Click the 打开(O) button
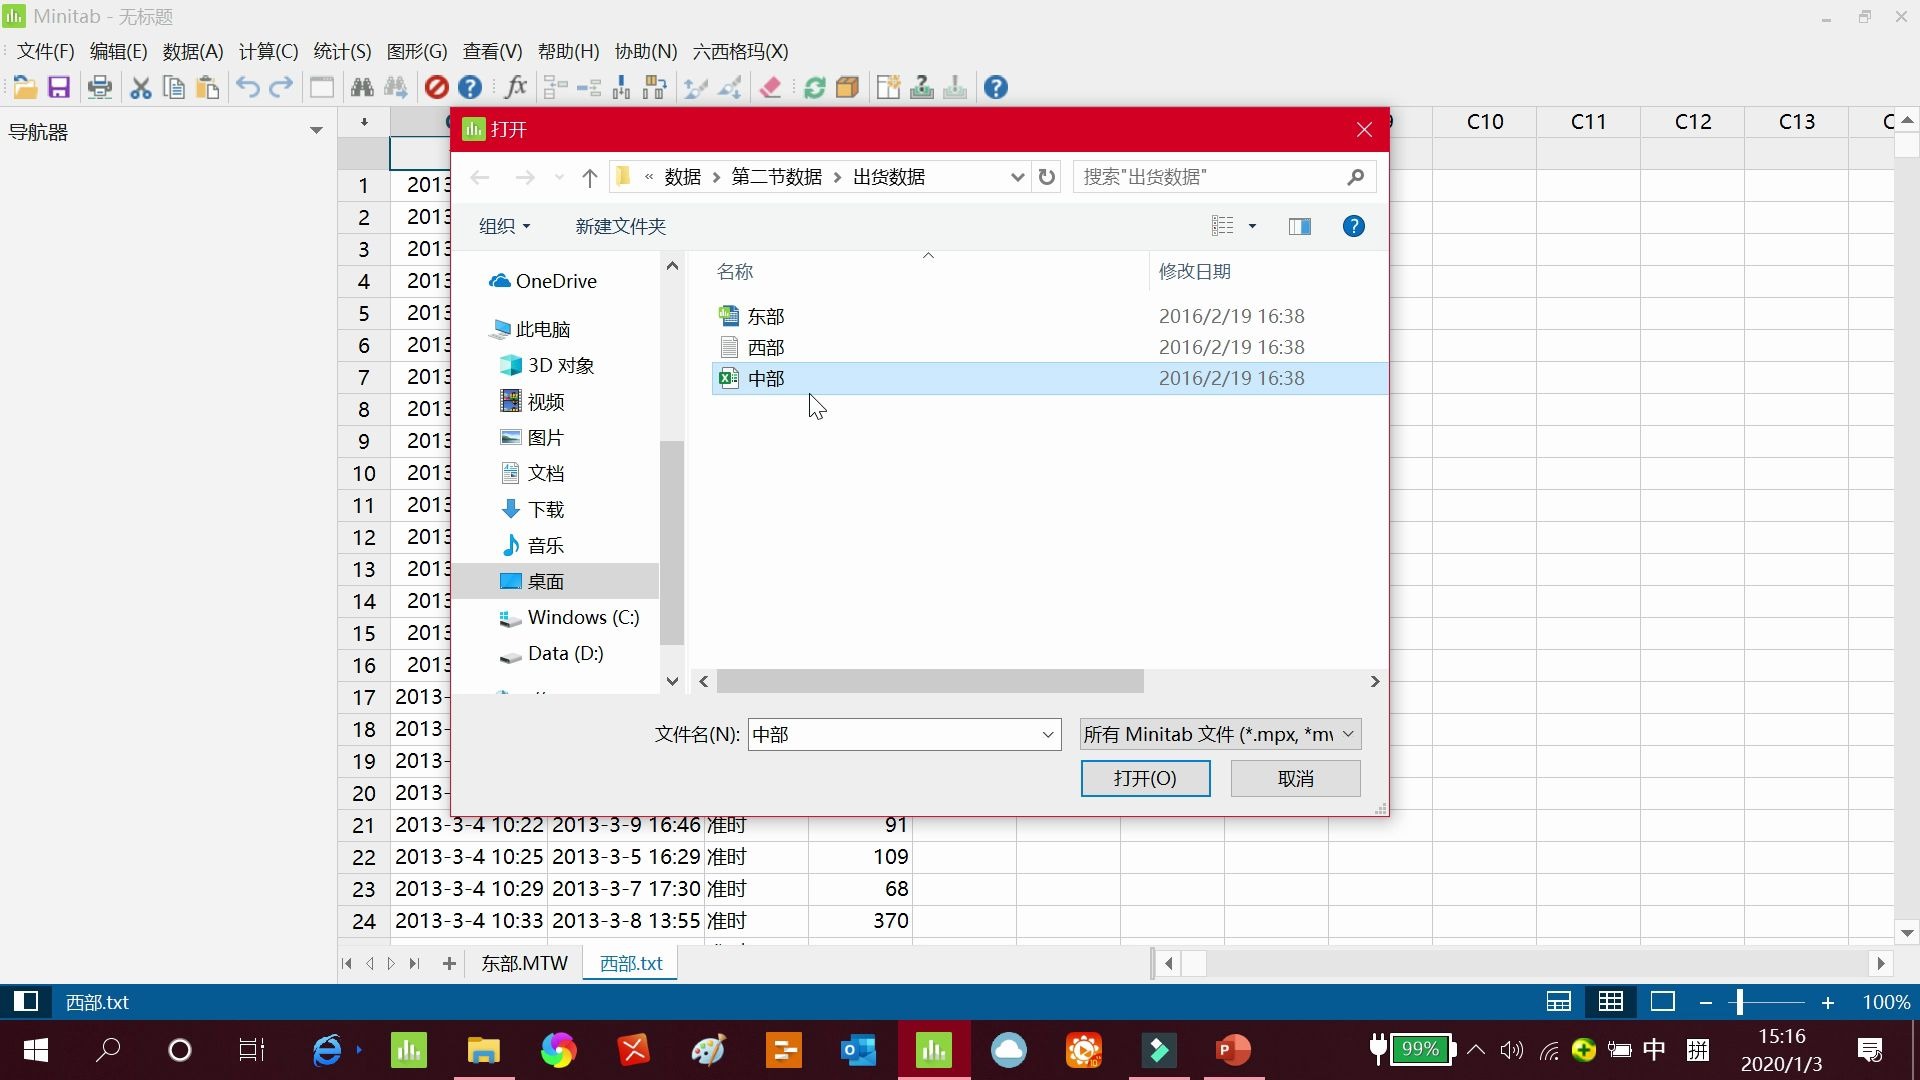 1145,778
